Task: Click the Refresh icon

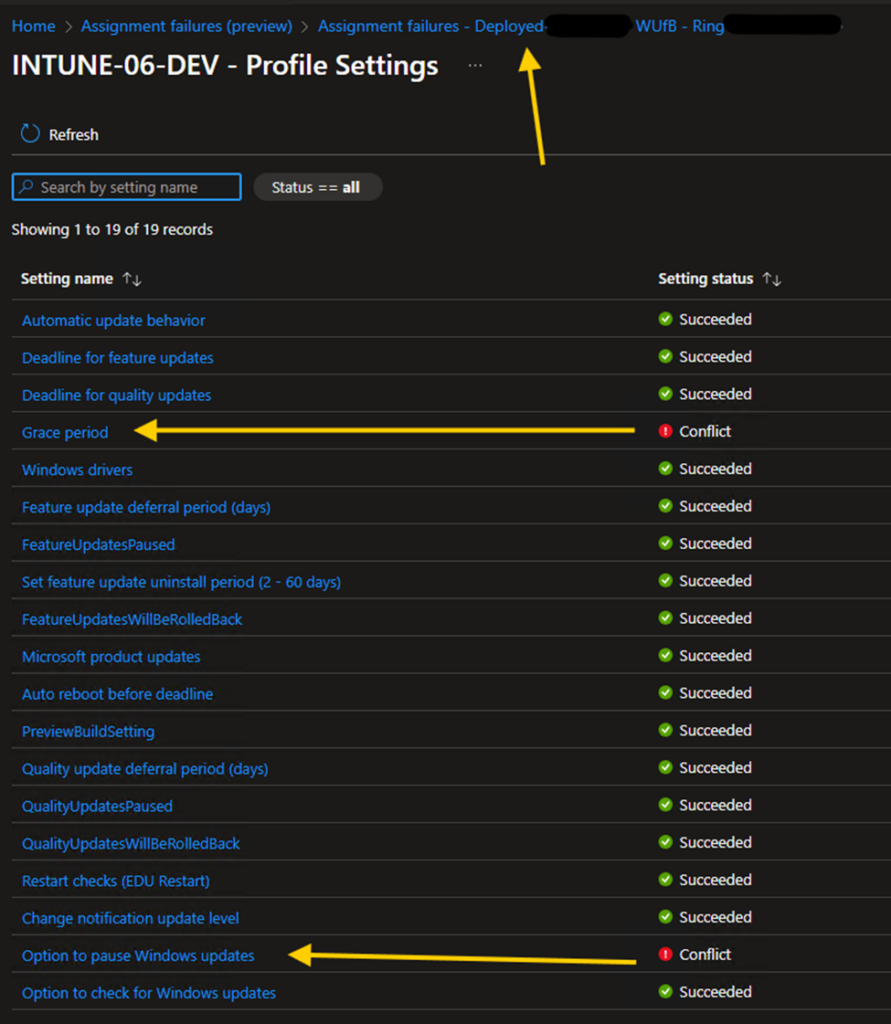Action: click(x=30, y=134)
